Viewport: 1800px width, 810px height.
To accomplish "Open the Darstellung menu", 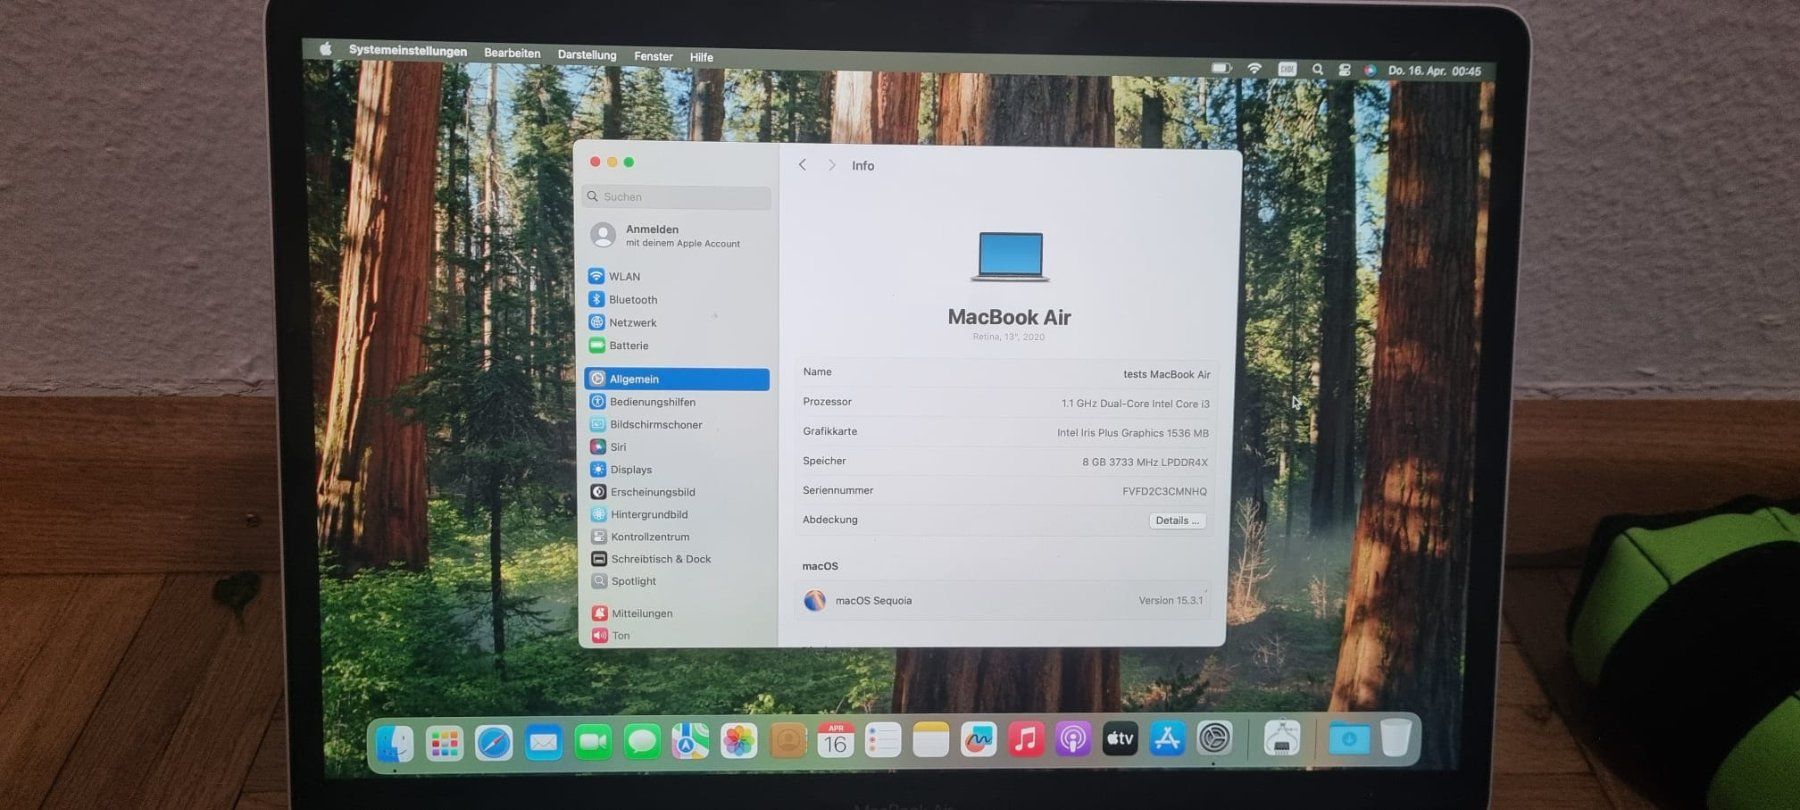I will tap(587, 55).
